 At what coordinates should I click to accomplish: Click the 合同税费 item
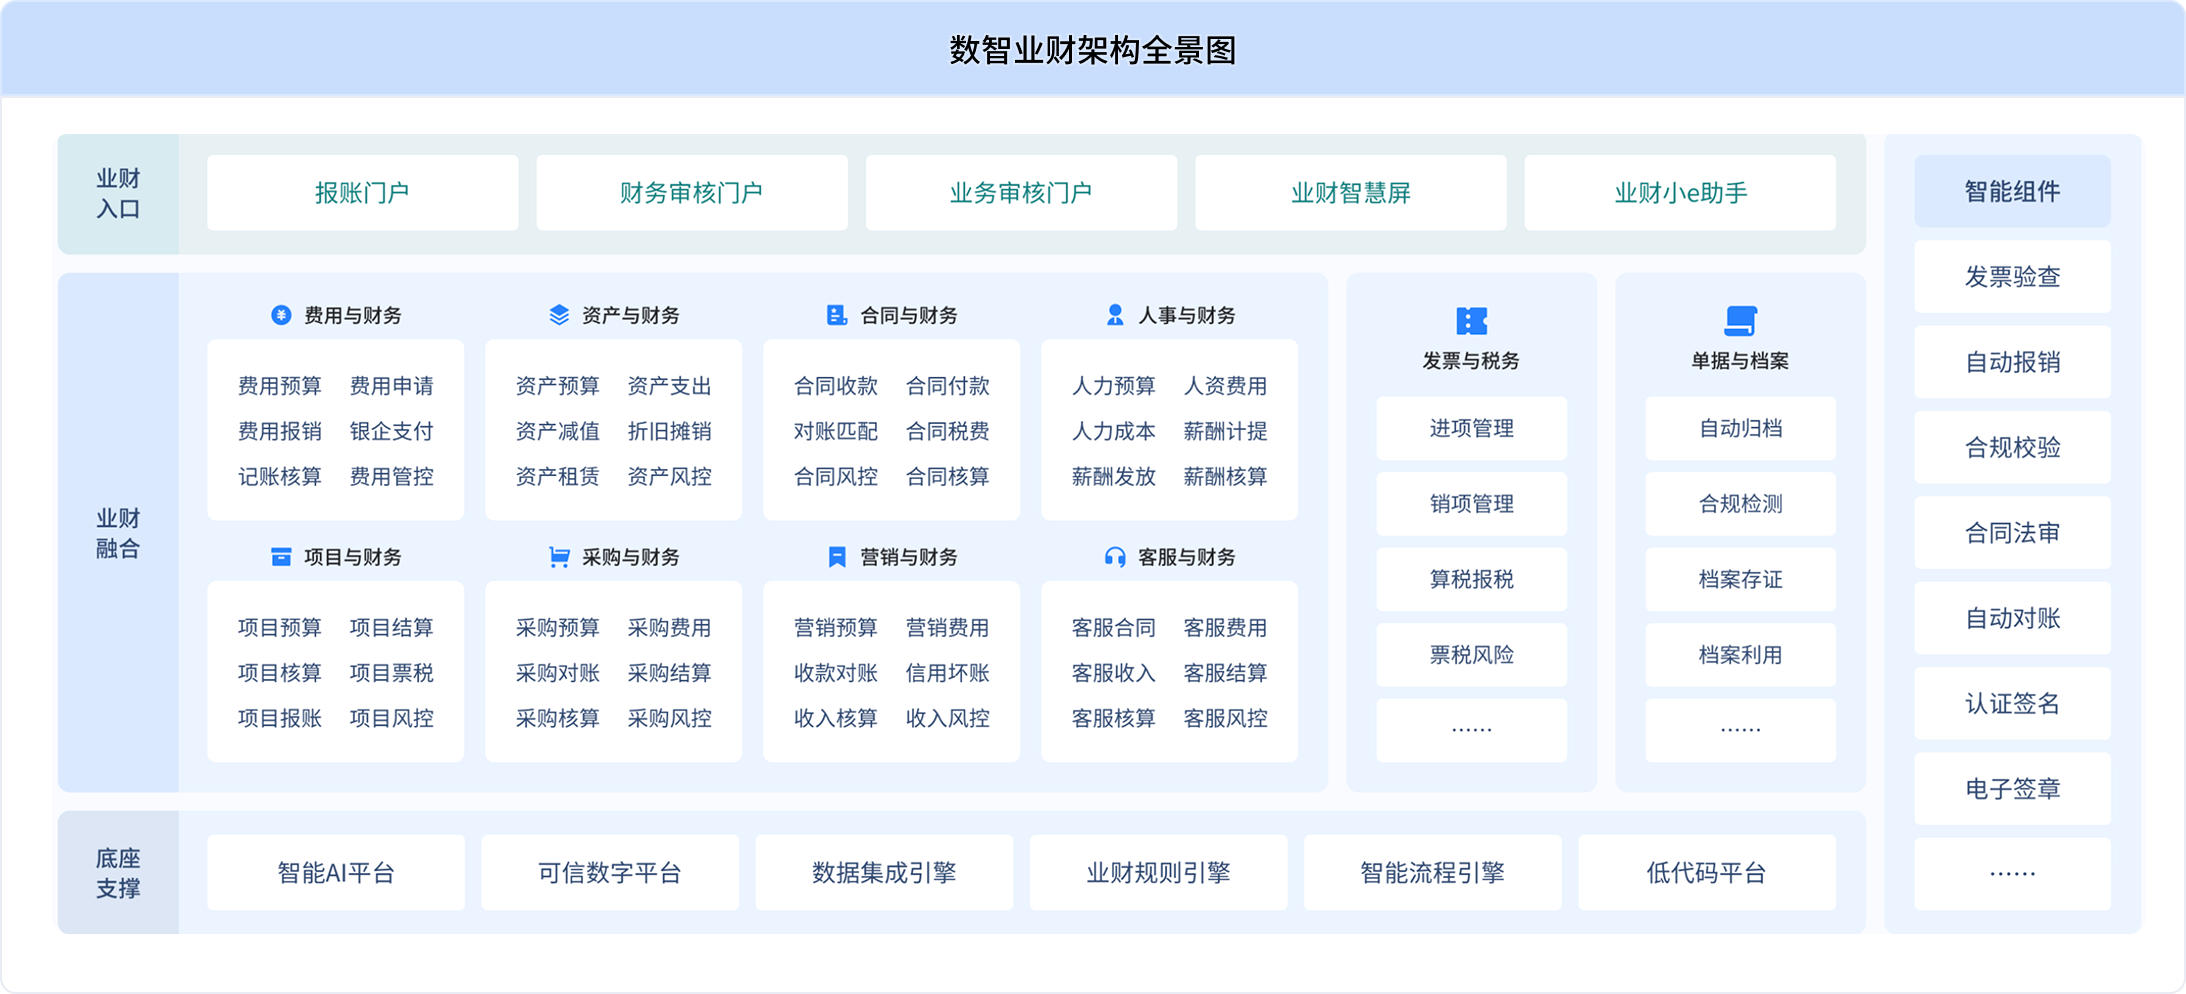pyautogui.click(x=948, y=431)
